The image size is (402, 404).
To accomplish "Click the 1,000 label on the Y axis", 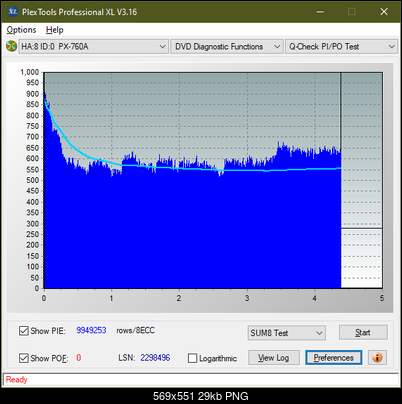I will (29, 72).
